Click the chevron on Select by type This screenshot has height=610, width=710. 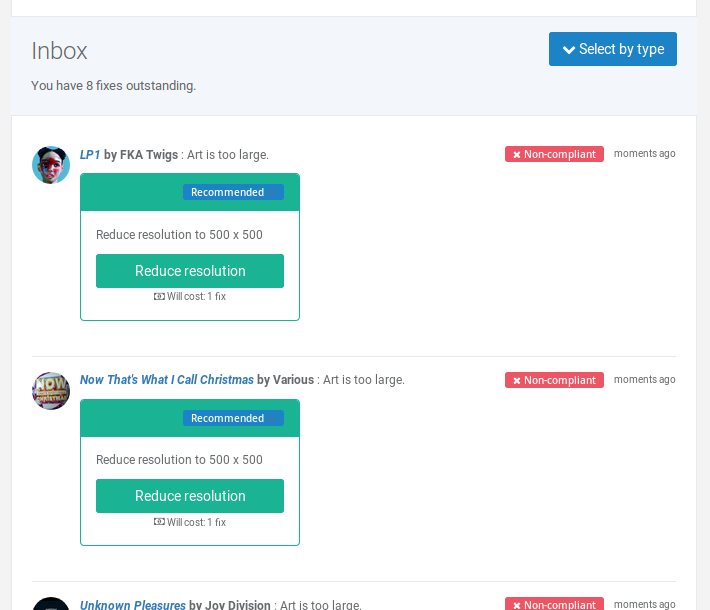(x=569, y=49)
